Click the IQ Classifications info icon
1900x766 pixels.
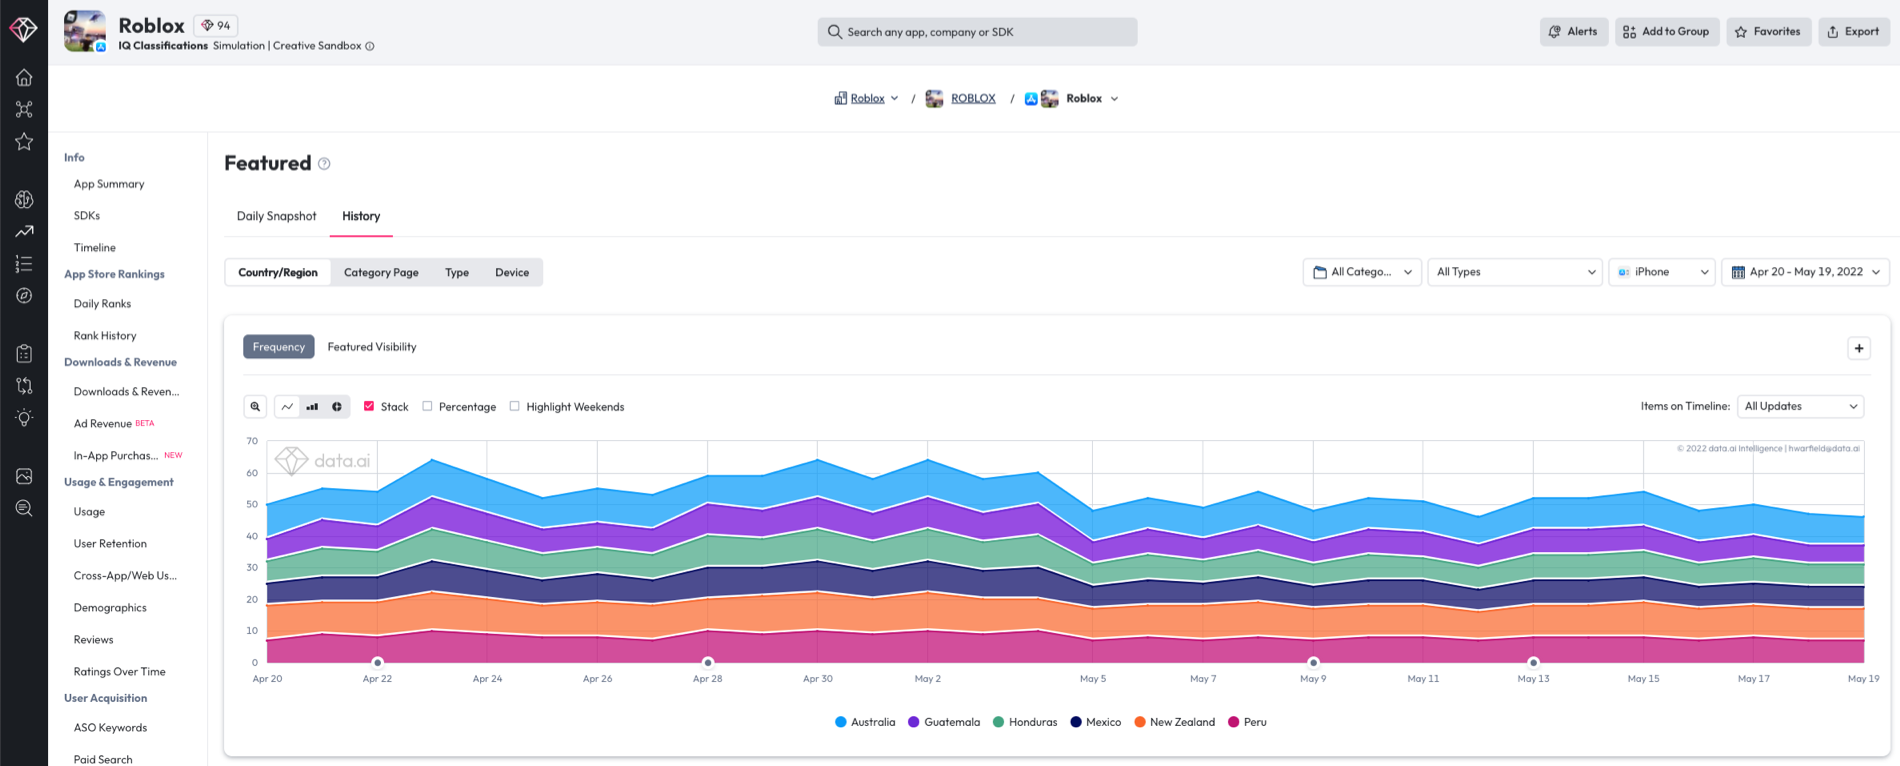[370, 46]
